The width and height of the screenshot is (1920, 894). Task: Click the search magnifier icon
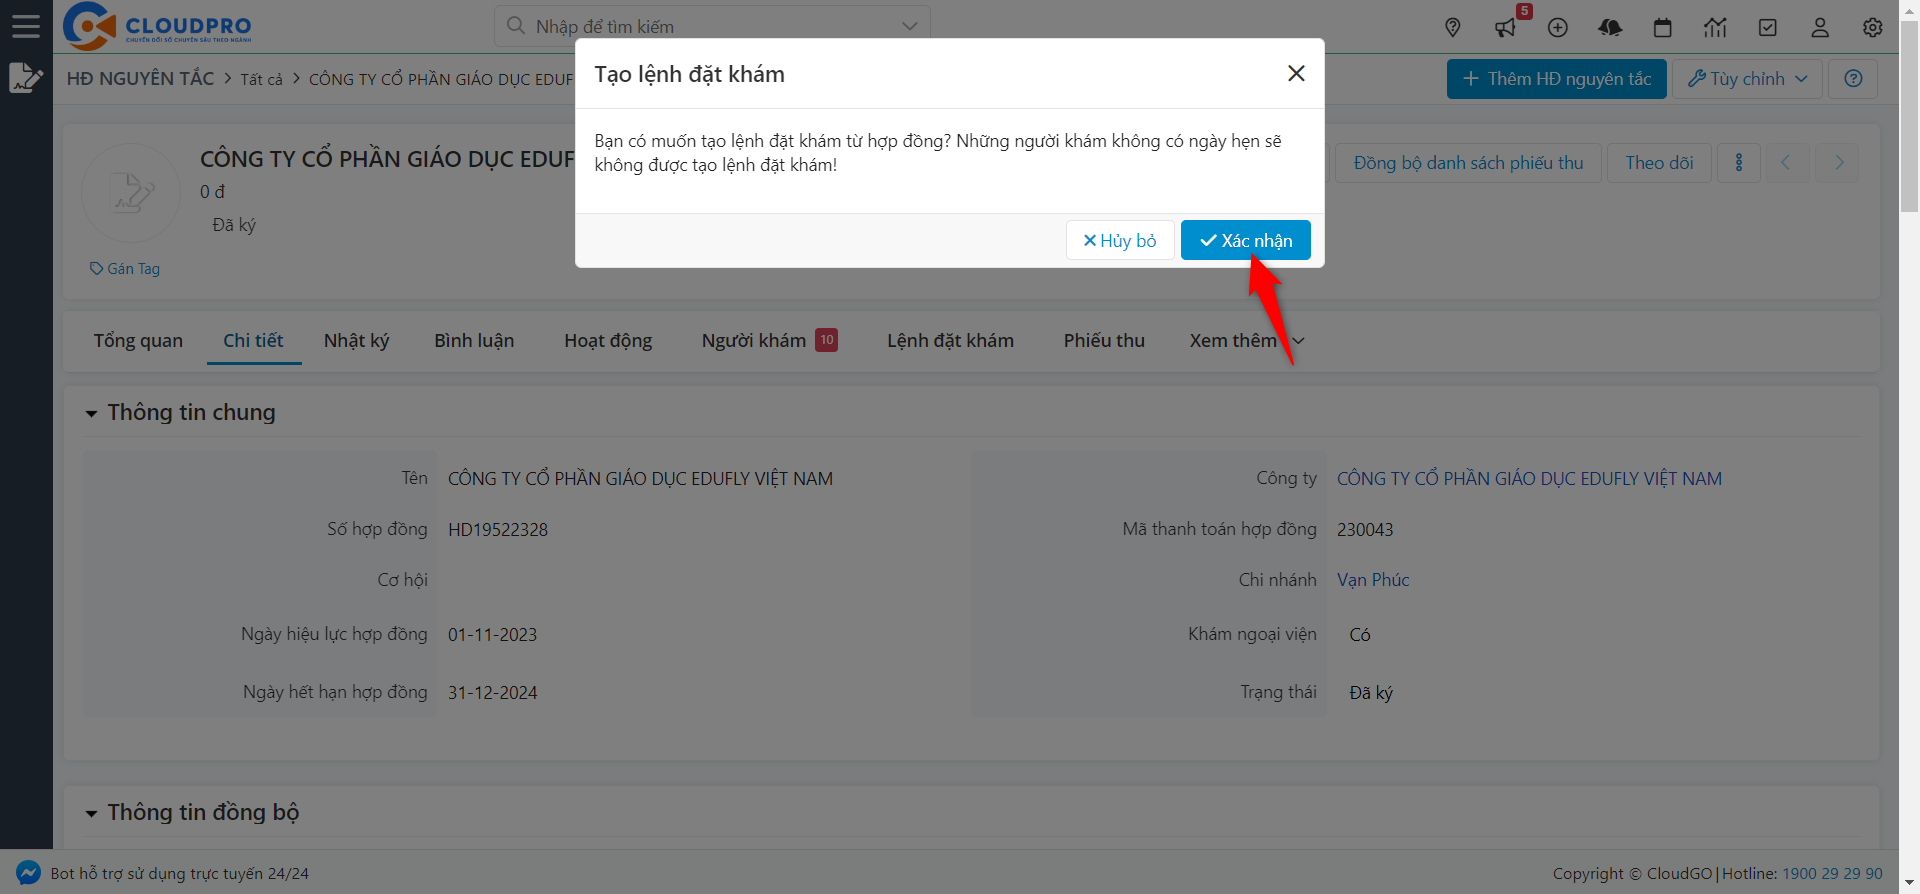tap(516, 26)
